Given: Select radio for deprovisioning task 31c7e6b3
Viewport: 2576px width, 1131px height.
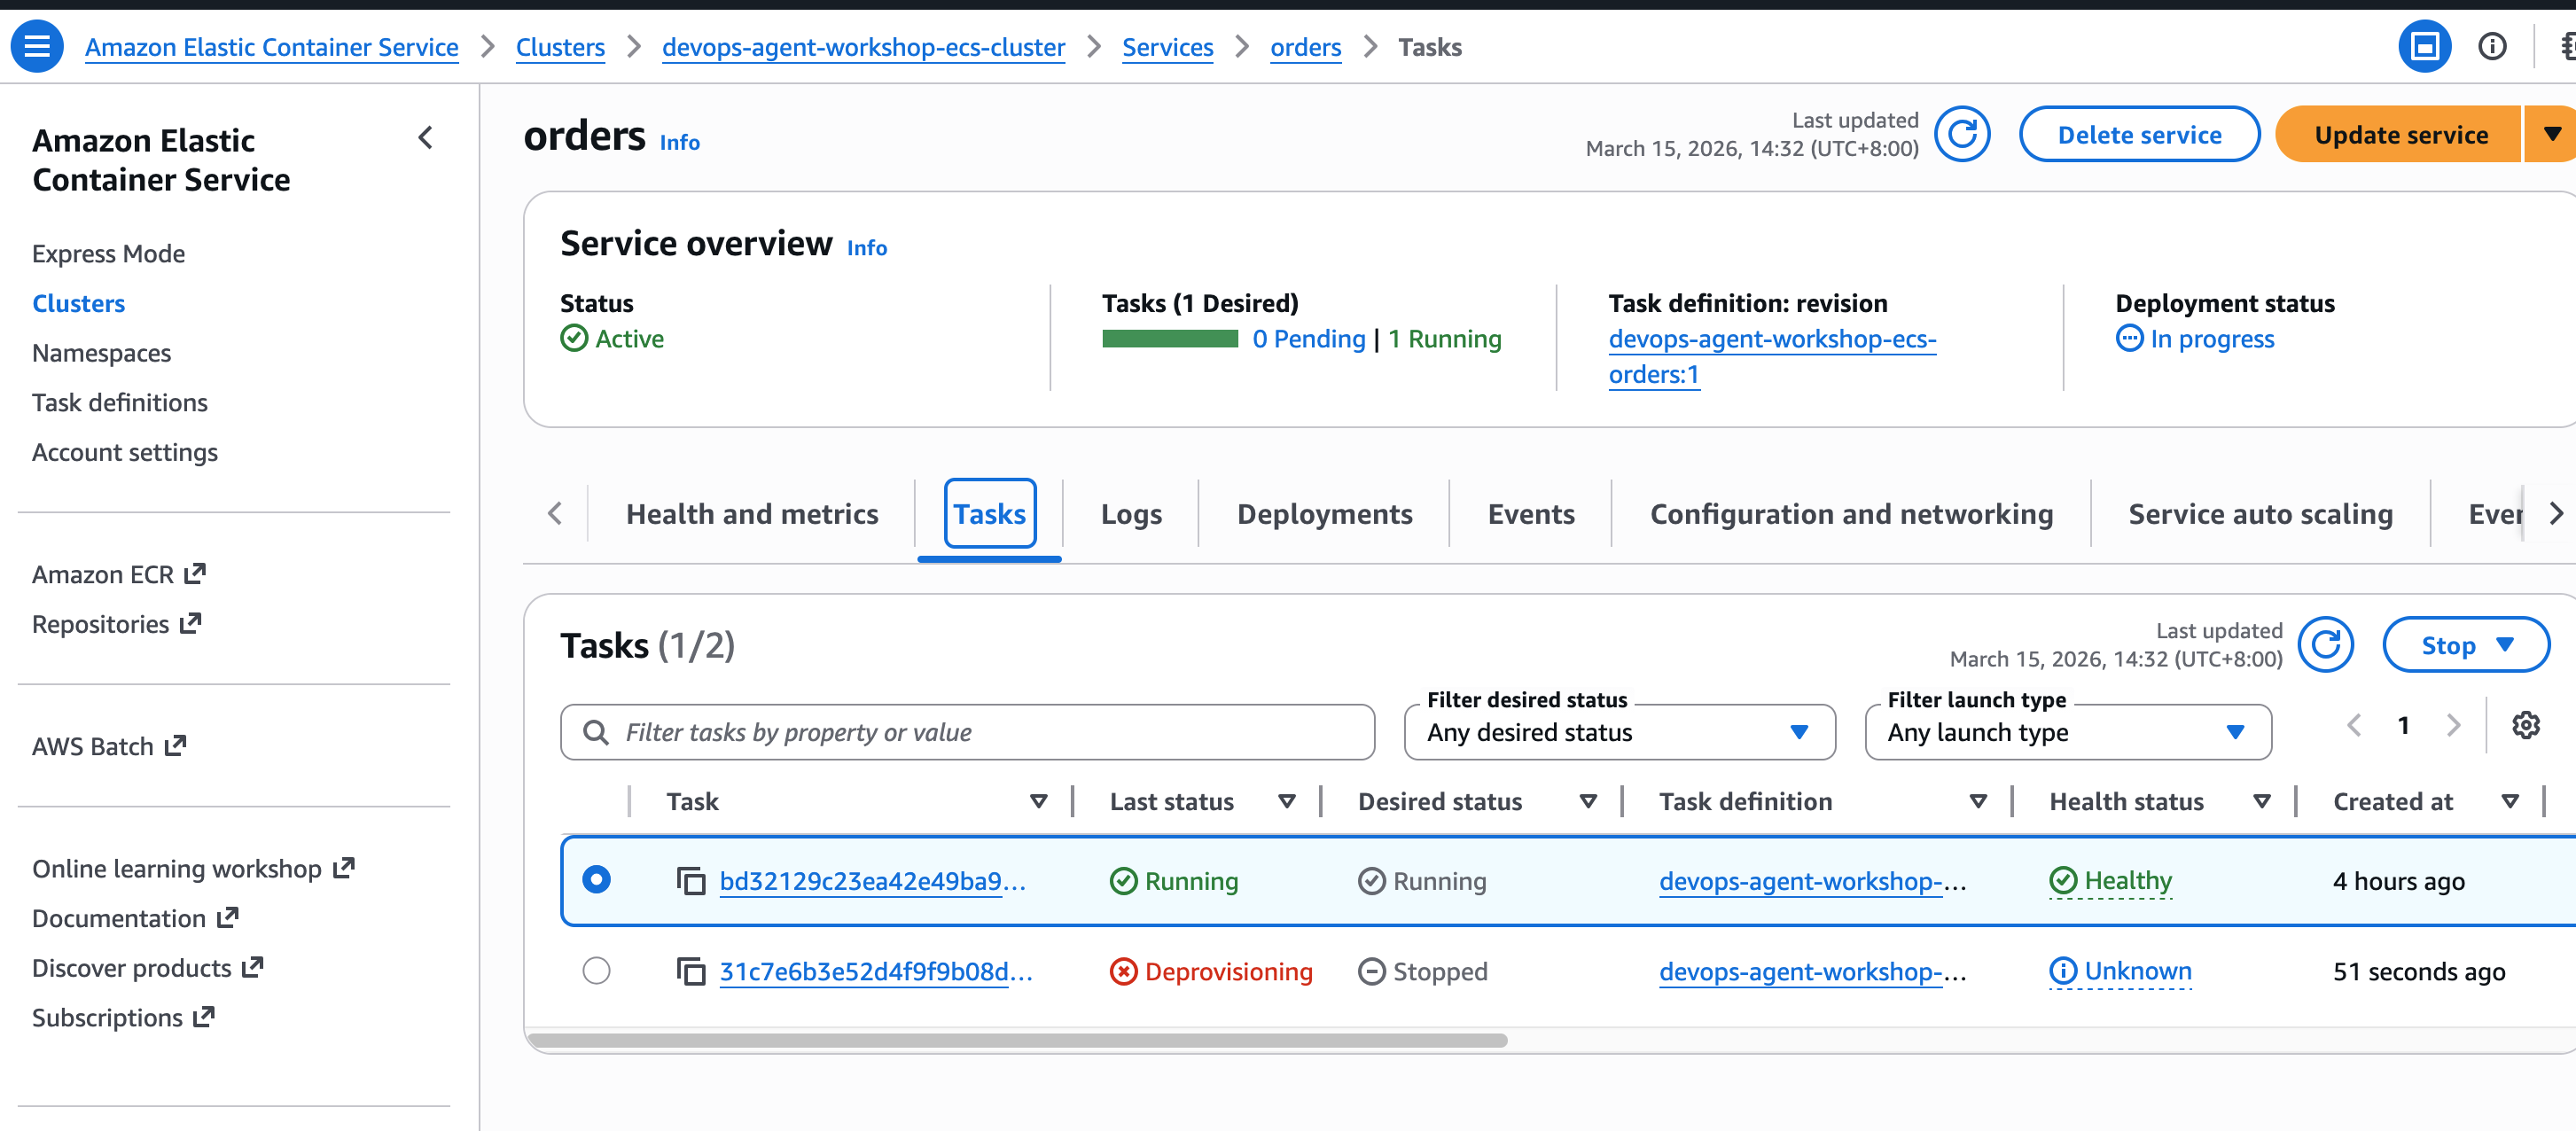Looking at the screenshot, I should [x=596, y=971].
